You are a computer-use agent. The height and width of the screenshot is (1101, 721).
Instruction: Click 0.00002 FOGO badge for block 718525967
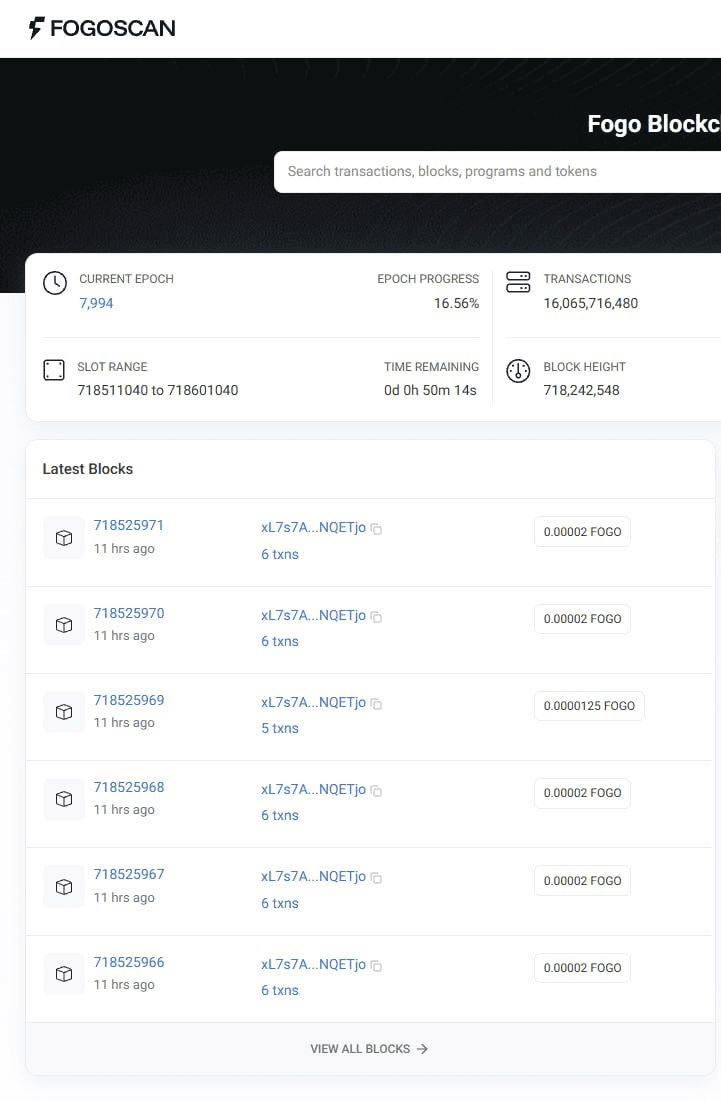(x=582, y=881)
